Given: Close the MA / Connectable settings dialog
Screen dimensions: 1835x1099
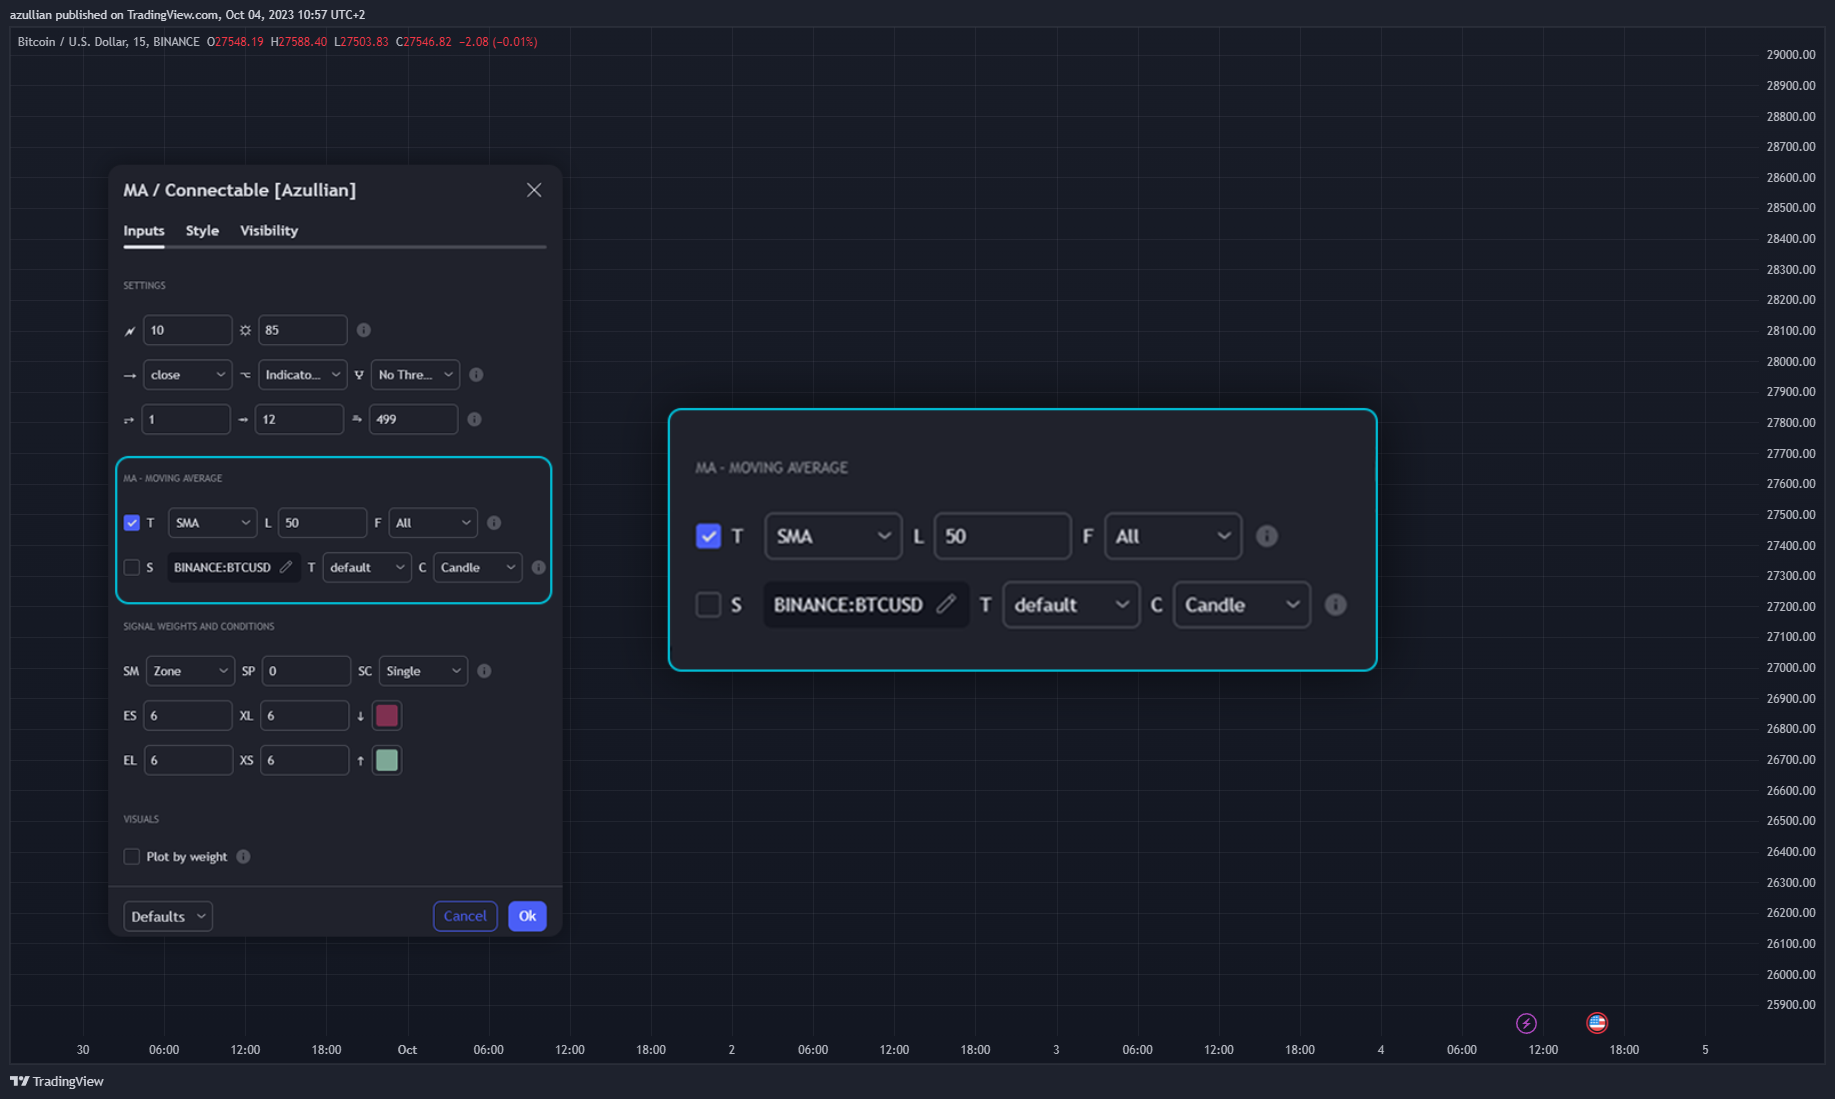Looking at the screenshot, I should coord(534,190).
